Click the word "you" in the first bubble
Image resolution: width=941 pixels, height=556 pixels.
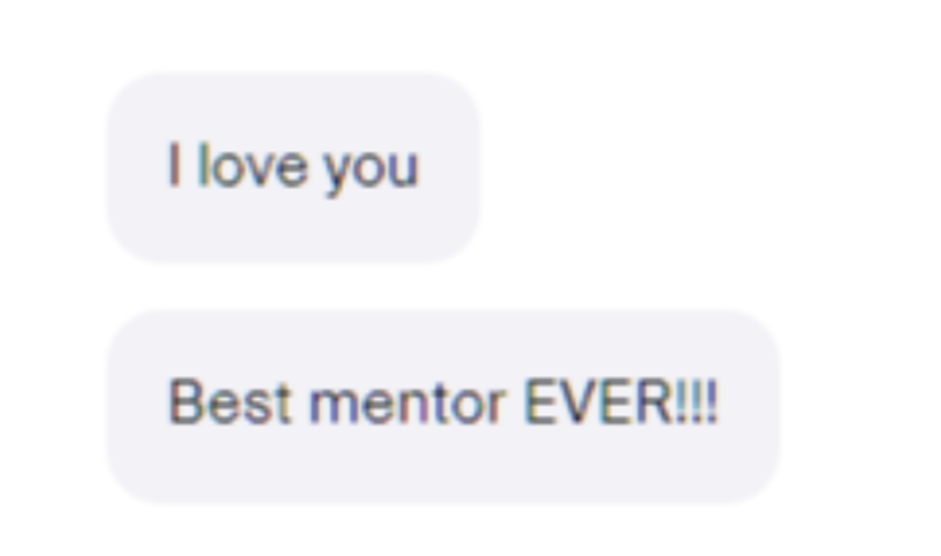click(x=371, y=171)
